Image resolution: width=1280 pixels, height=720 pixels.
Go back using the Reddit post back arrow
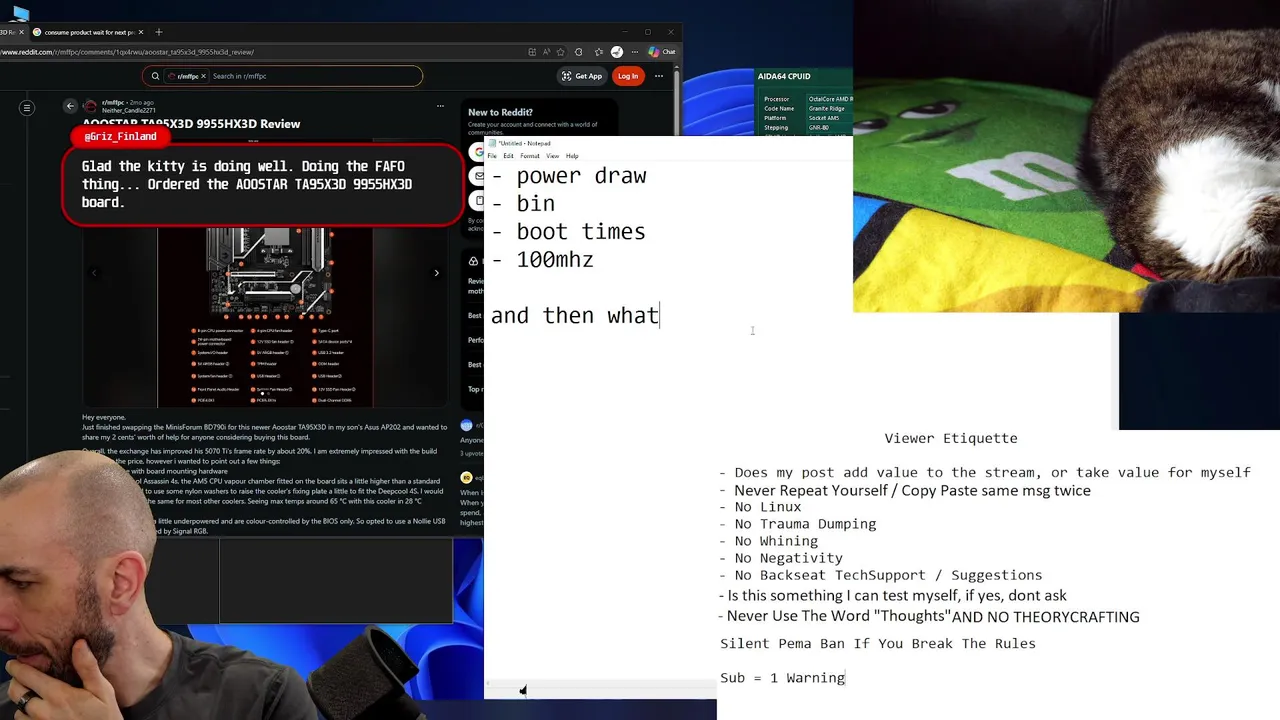(70, 106)
